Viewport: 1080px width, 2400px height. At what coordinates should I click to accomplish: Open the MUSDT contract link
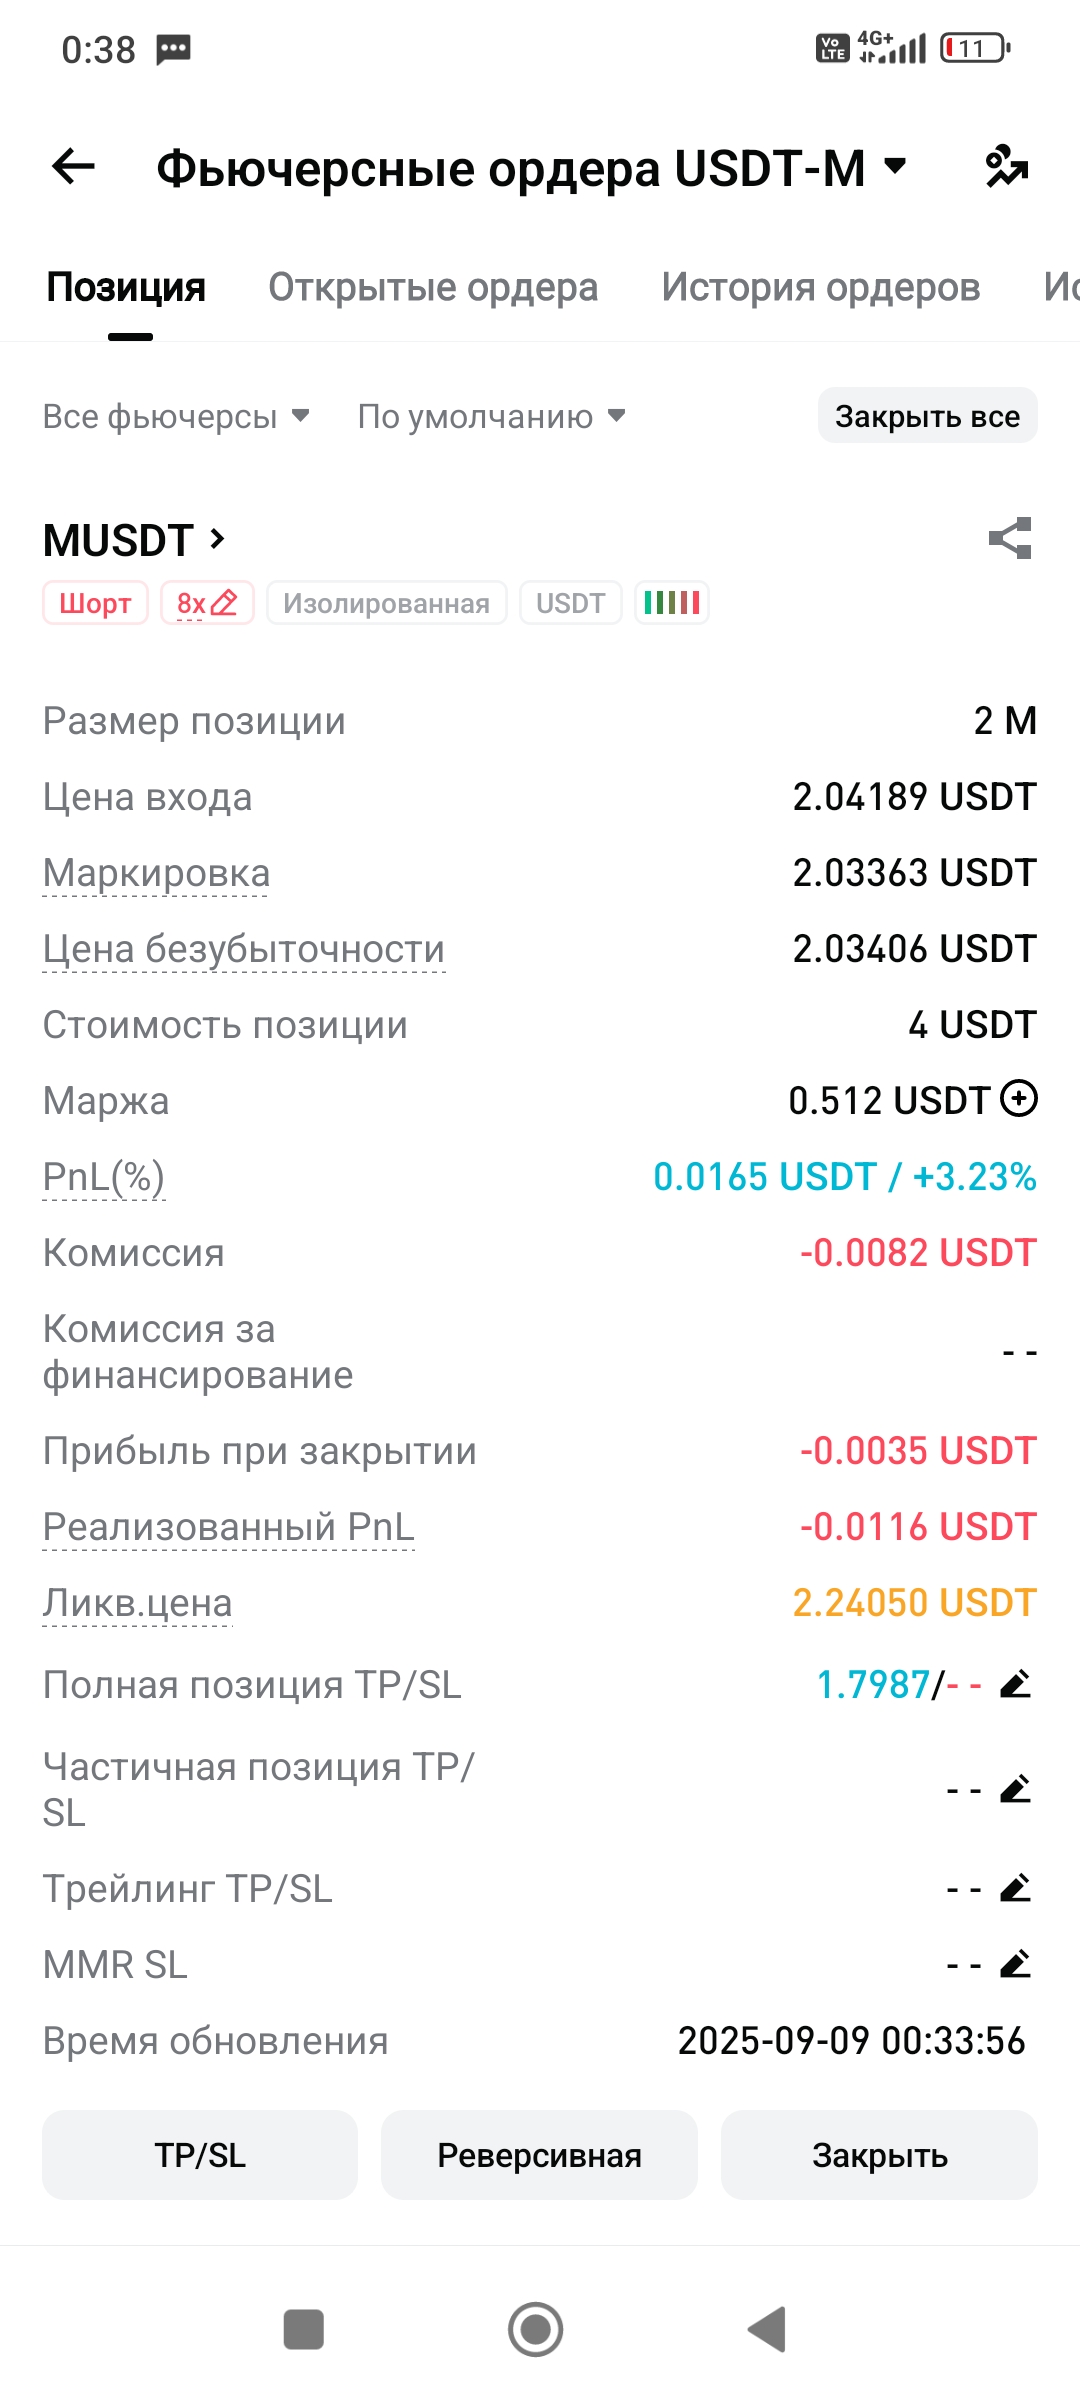135,540
